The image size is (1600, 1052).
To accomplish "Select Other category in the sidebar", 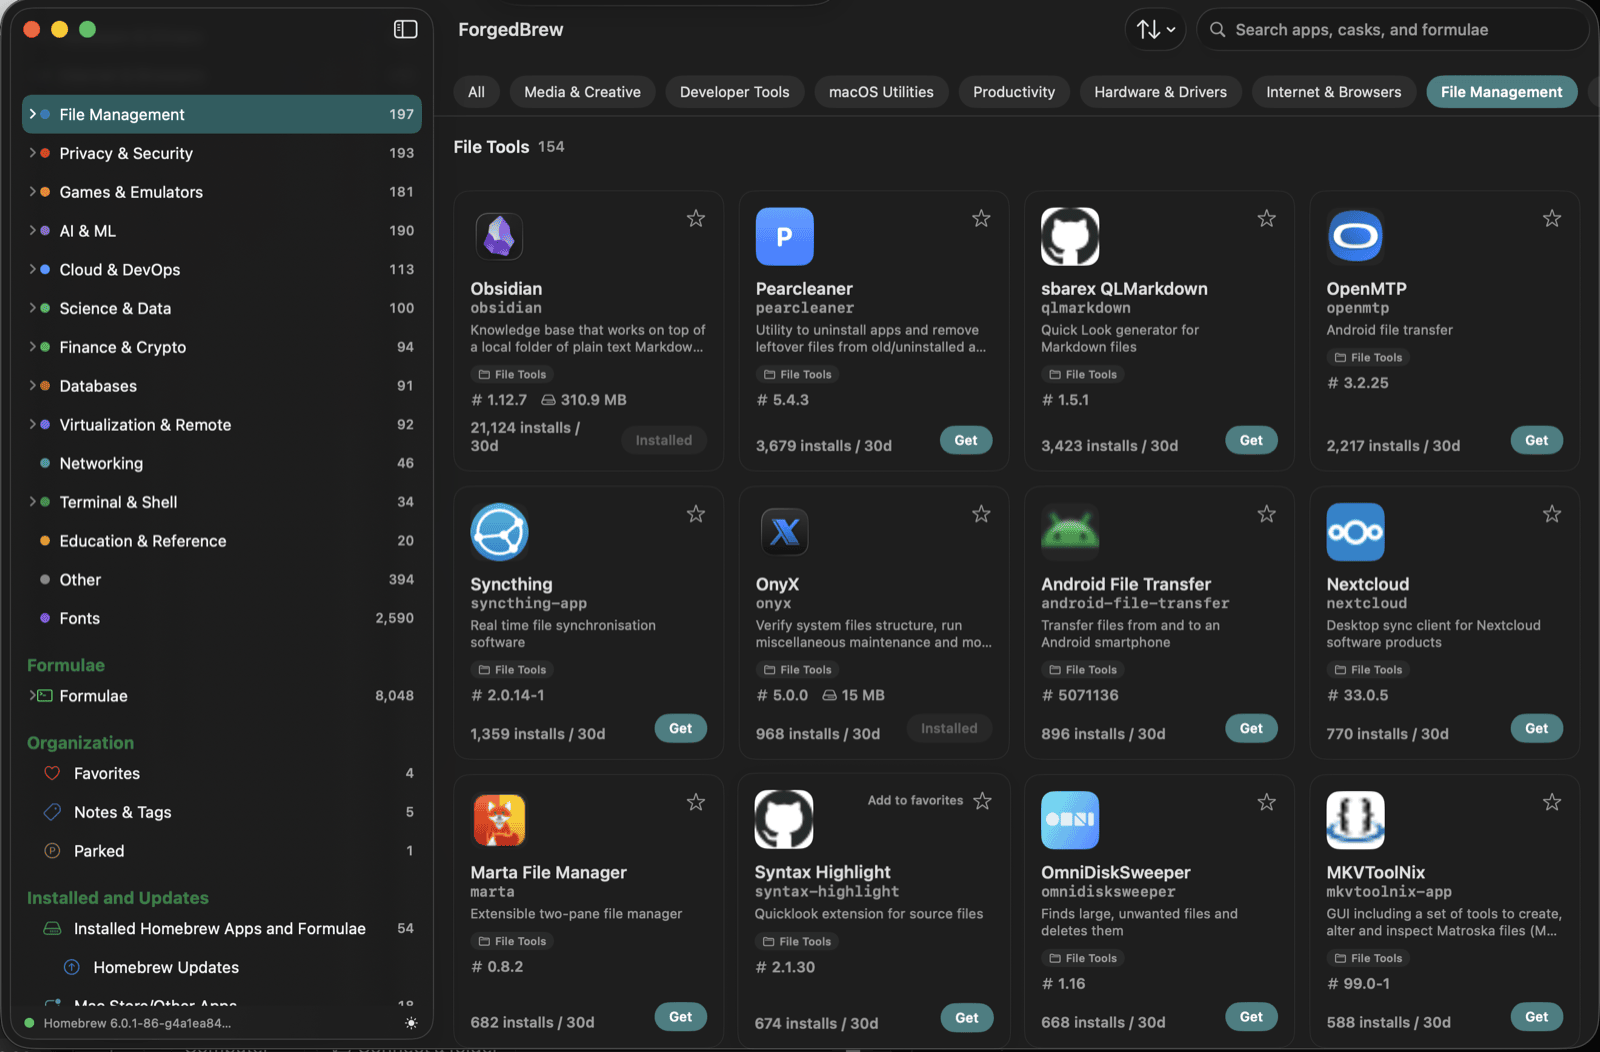I will [221, 580].
